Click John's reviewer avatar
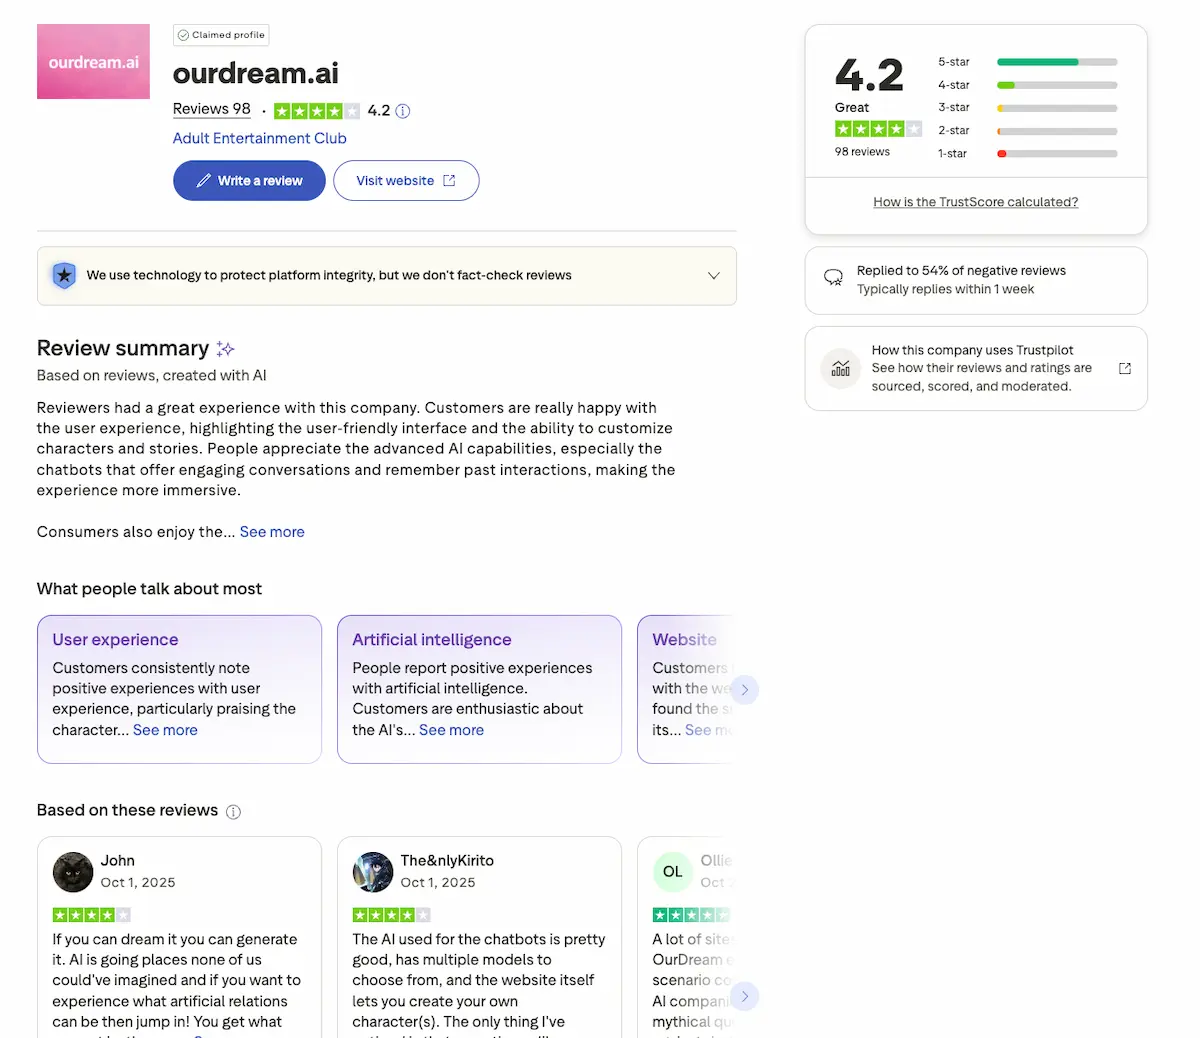This screenshot has height=1038, width=1200. (x=72, y=871)
